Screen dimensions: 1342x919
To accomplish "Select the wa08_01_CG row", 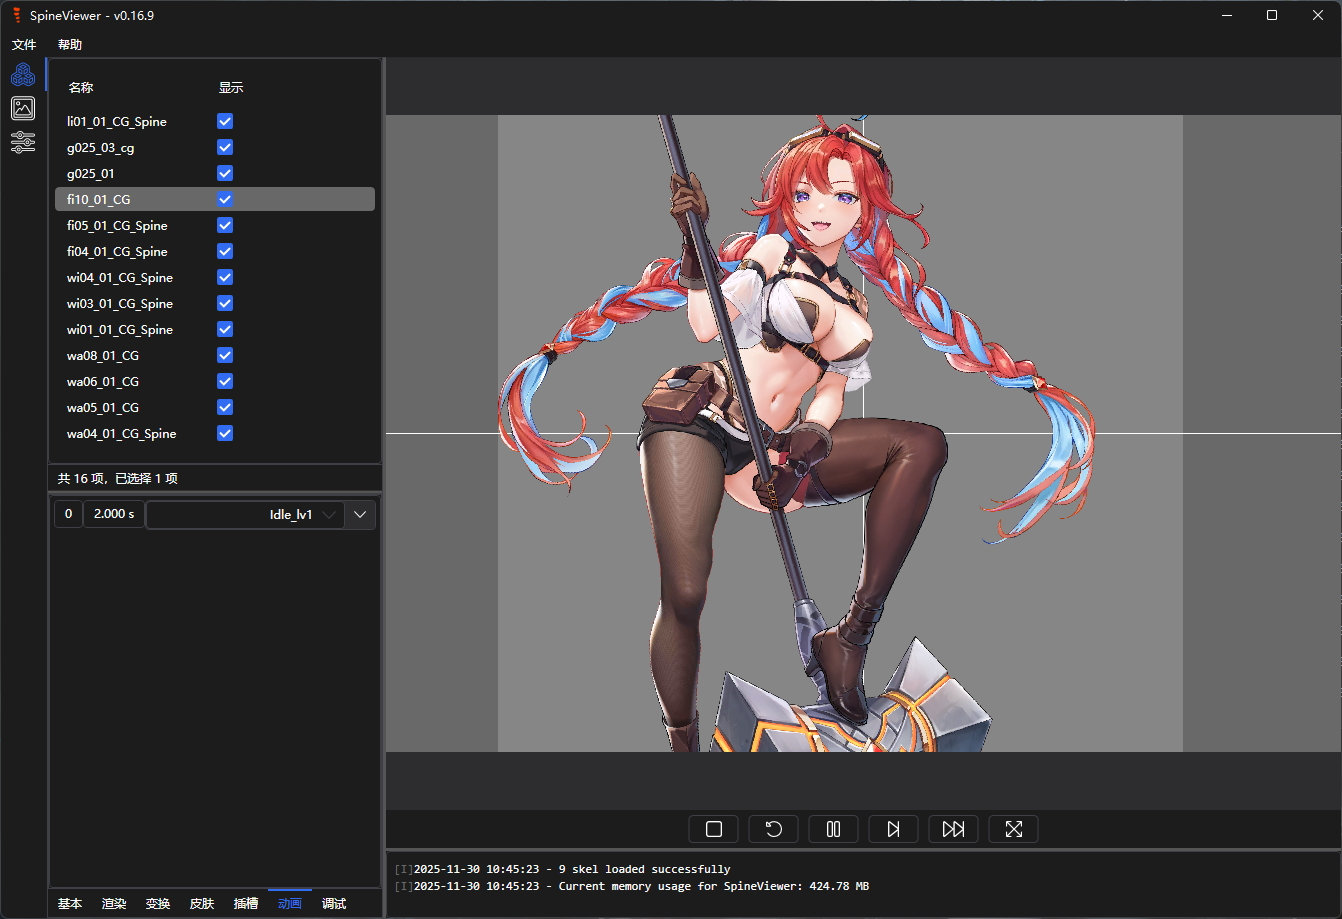I will coord(215,355).
